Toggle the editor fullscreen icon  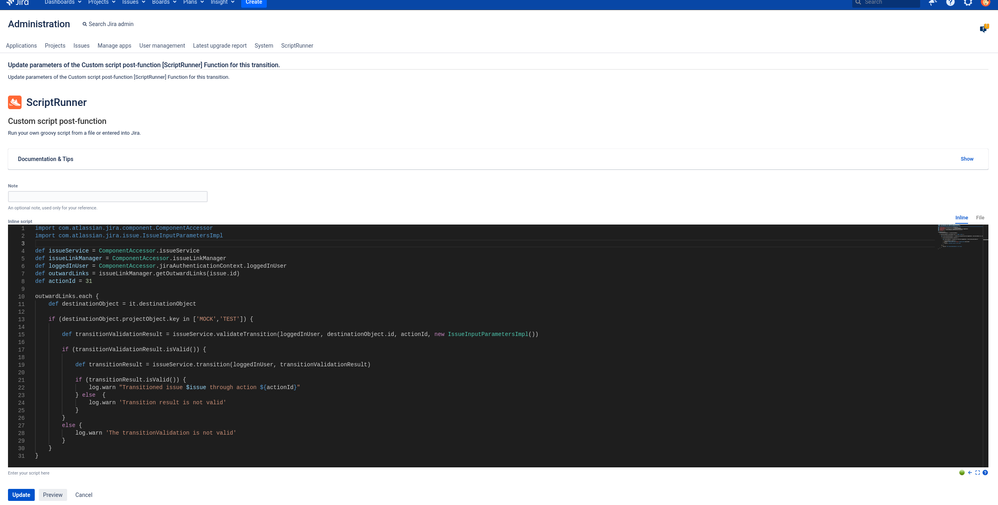click(978, 473)
